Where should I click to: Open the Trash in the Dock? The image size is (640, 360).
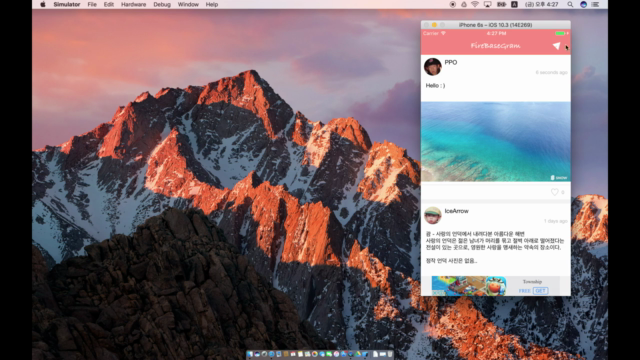click(390, 354)
